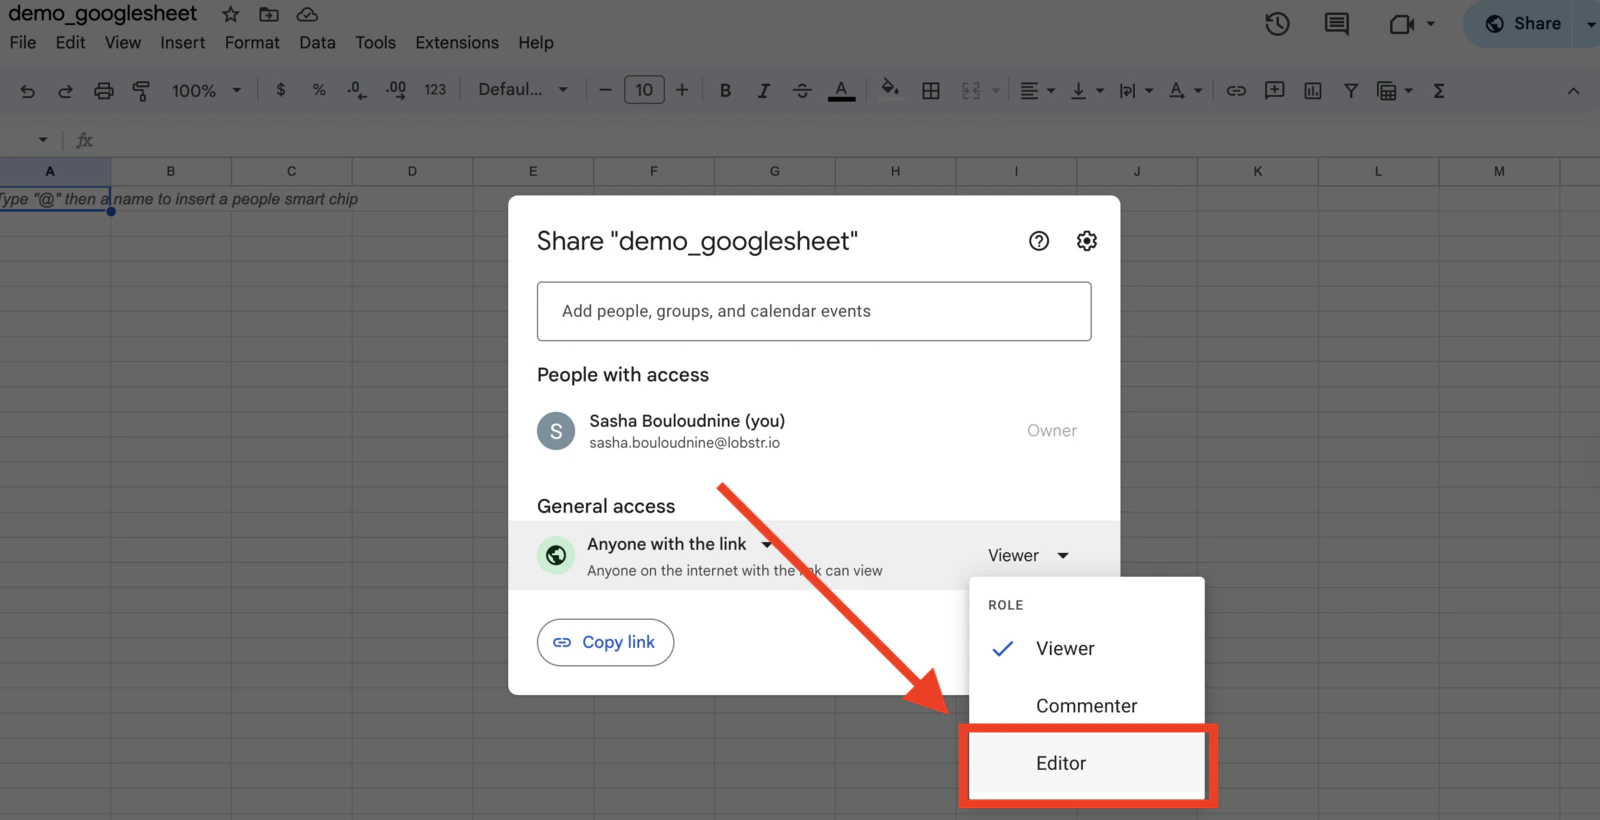Screen dimensions: 1600x820
Task: Open the cell borders tool
Action: point(931,91)
